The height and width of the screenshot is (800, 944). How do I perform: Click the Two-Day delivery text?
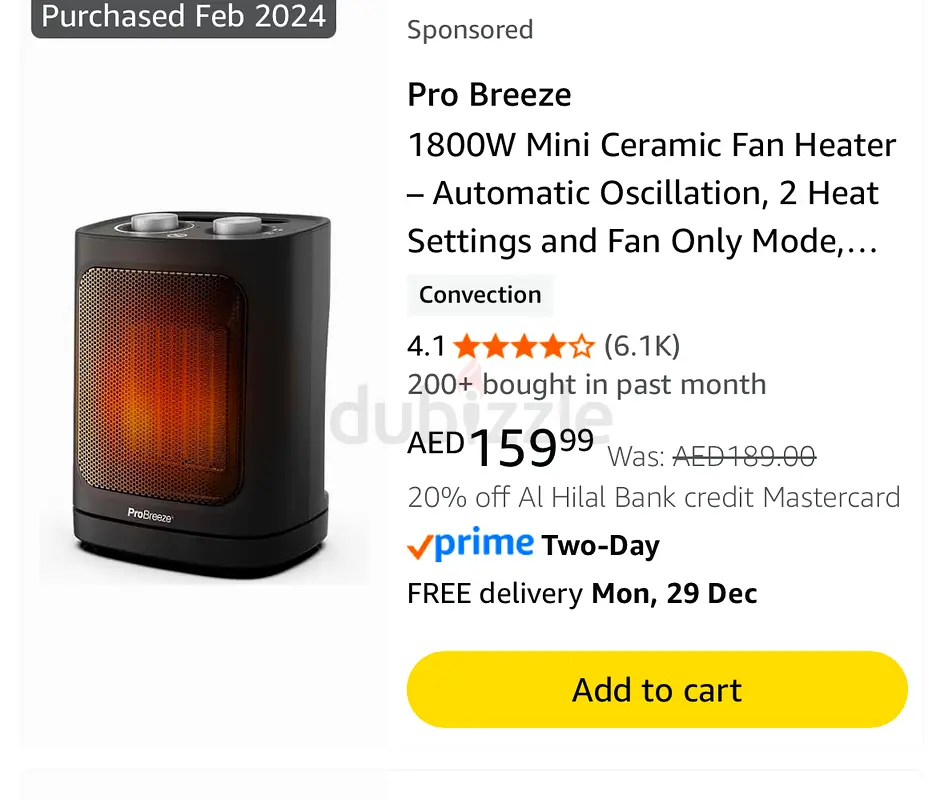point(600,545)
